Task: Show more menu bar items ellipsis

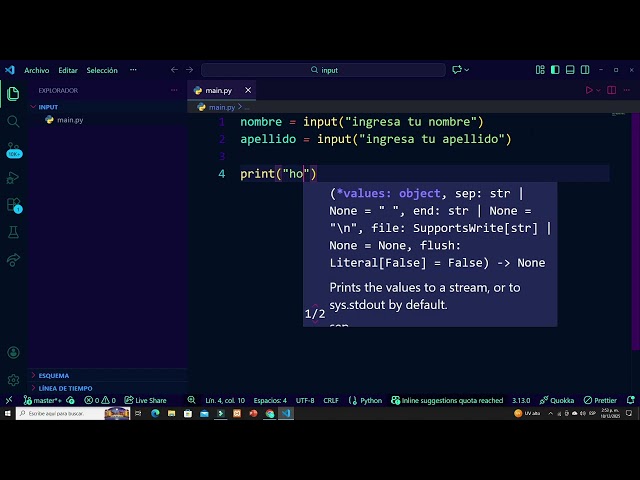Action: [x=133, y=70]
